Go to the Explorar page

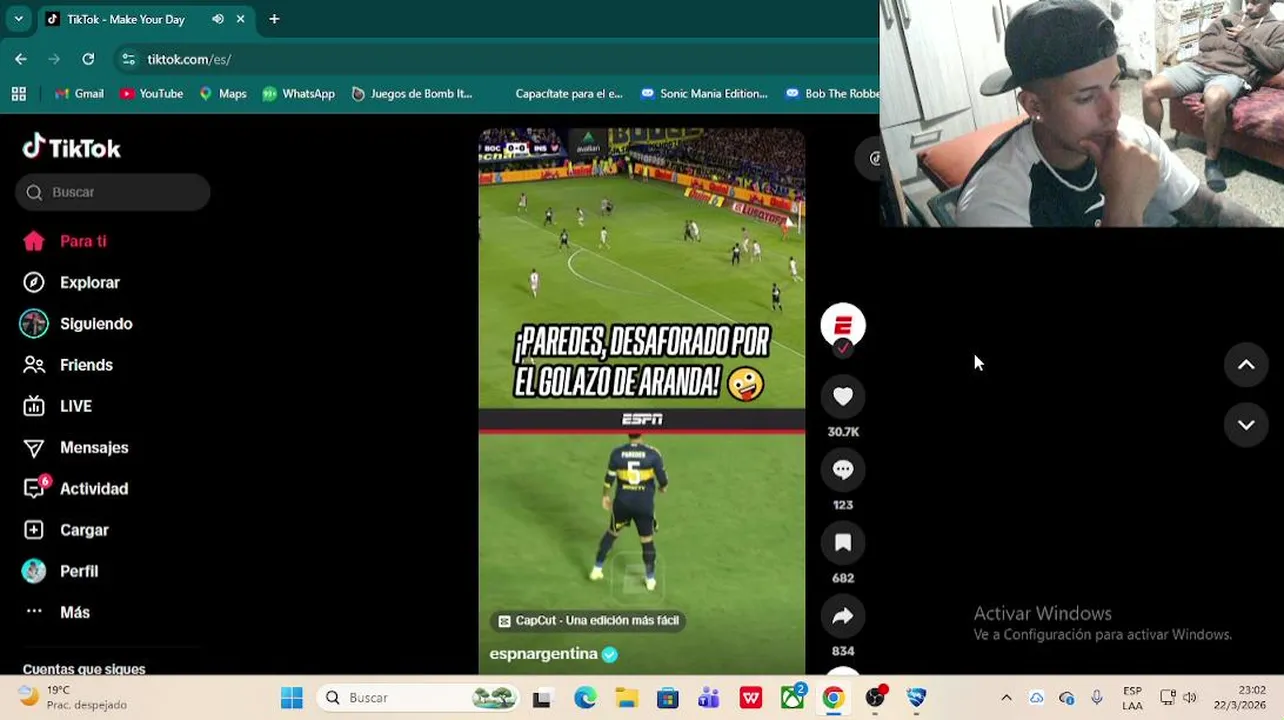click(72, 282)
